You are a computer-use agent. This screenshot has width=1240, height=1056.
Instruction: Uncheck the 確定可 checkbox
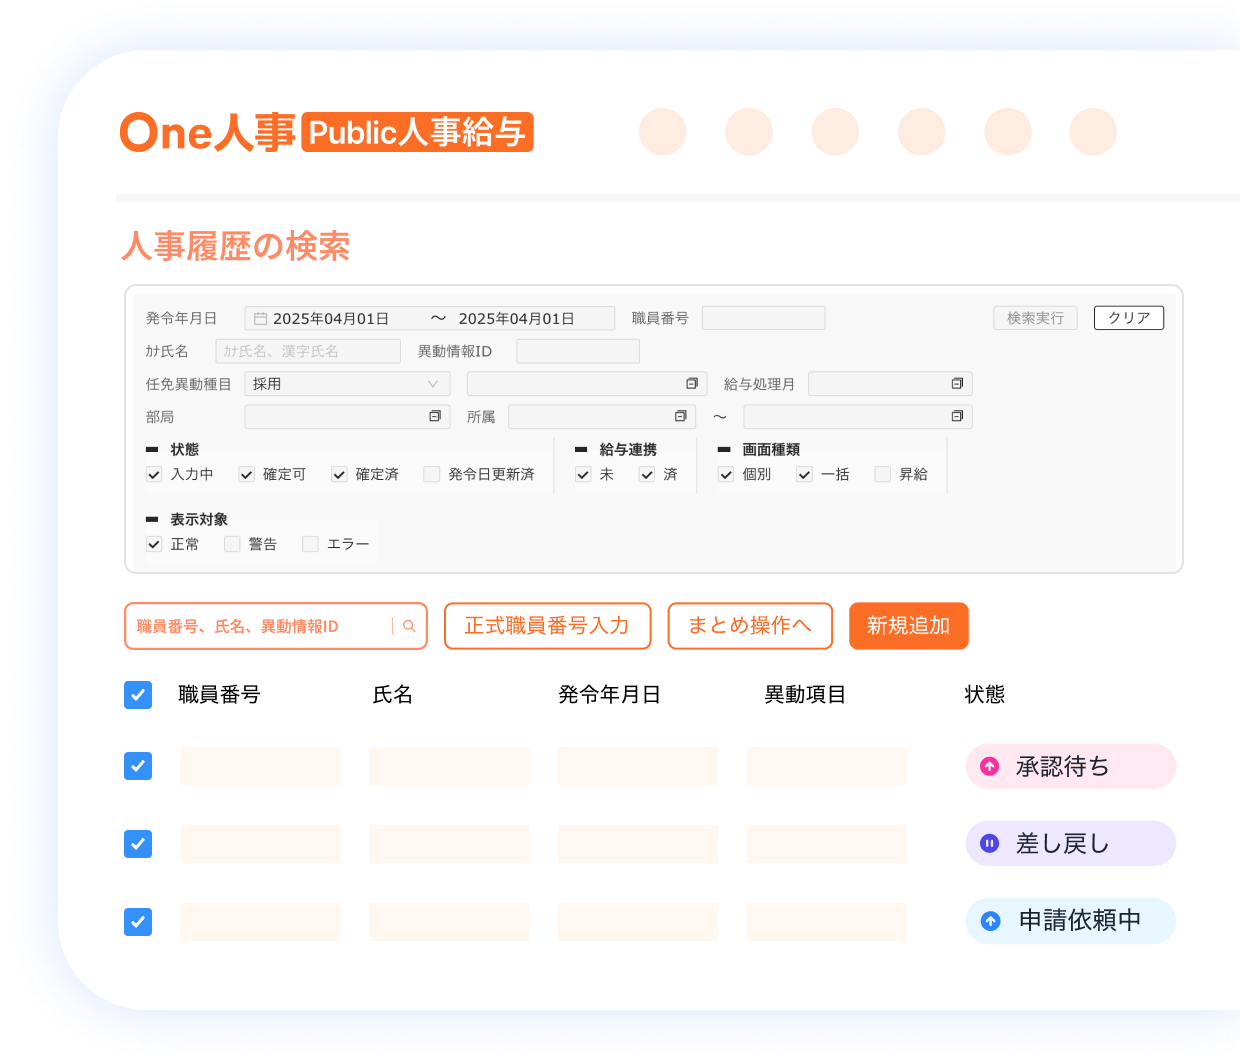coord(246,474)
